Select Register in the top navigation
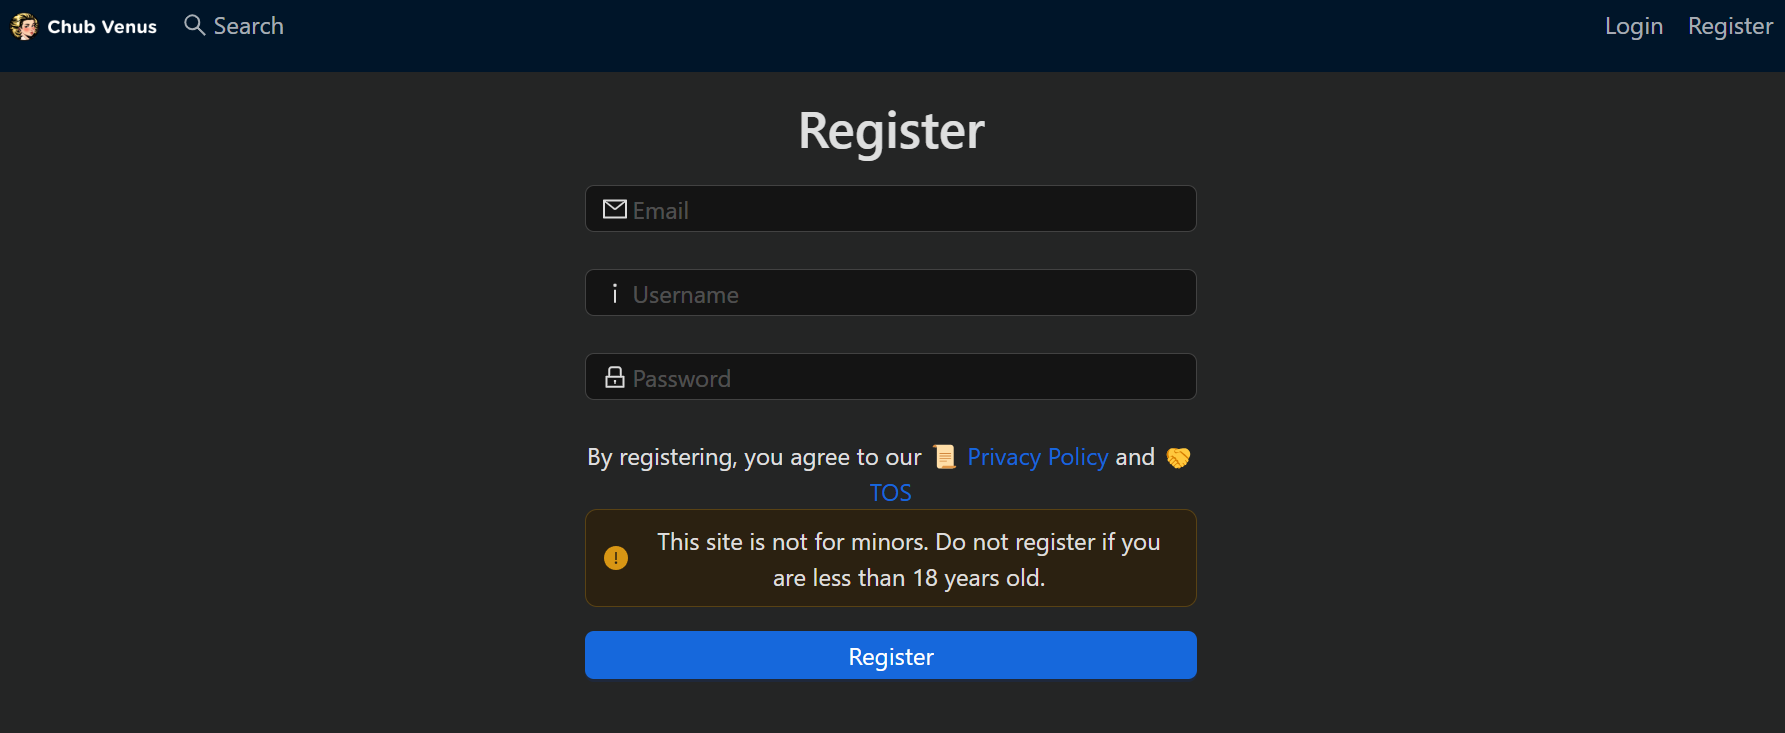Viewport: 1785px width, 733px height. coord(1729,26)
